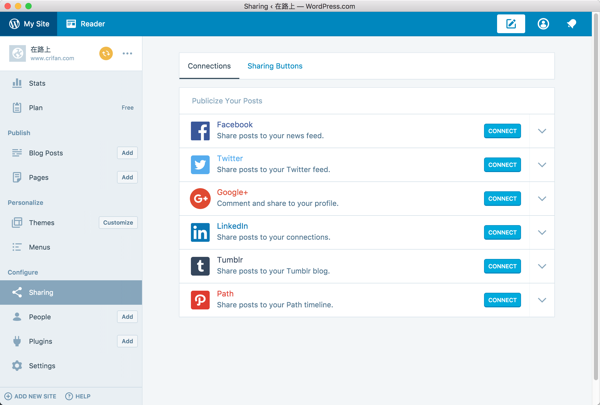Click the Settings gear icon
The width and height of the screenshot is (600, 405).
[x=17, y=366]
